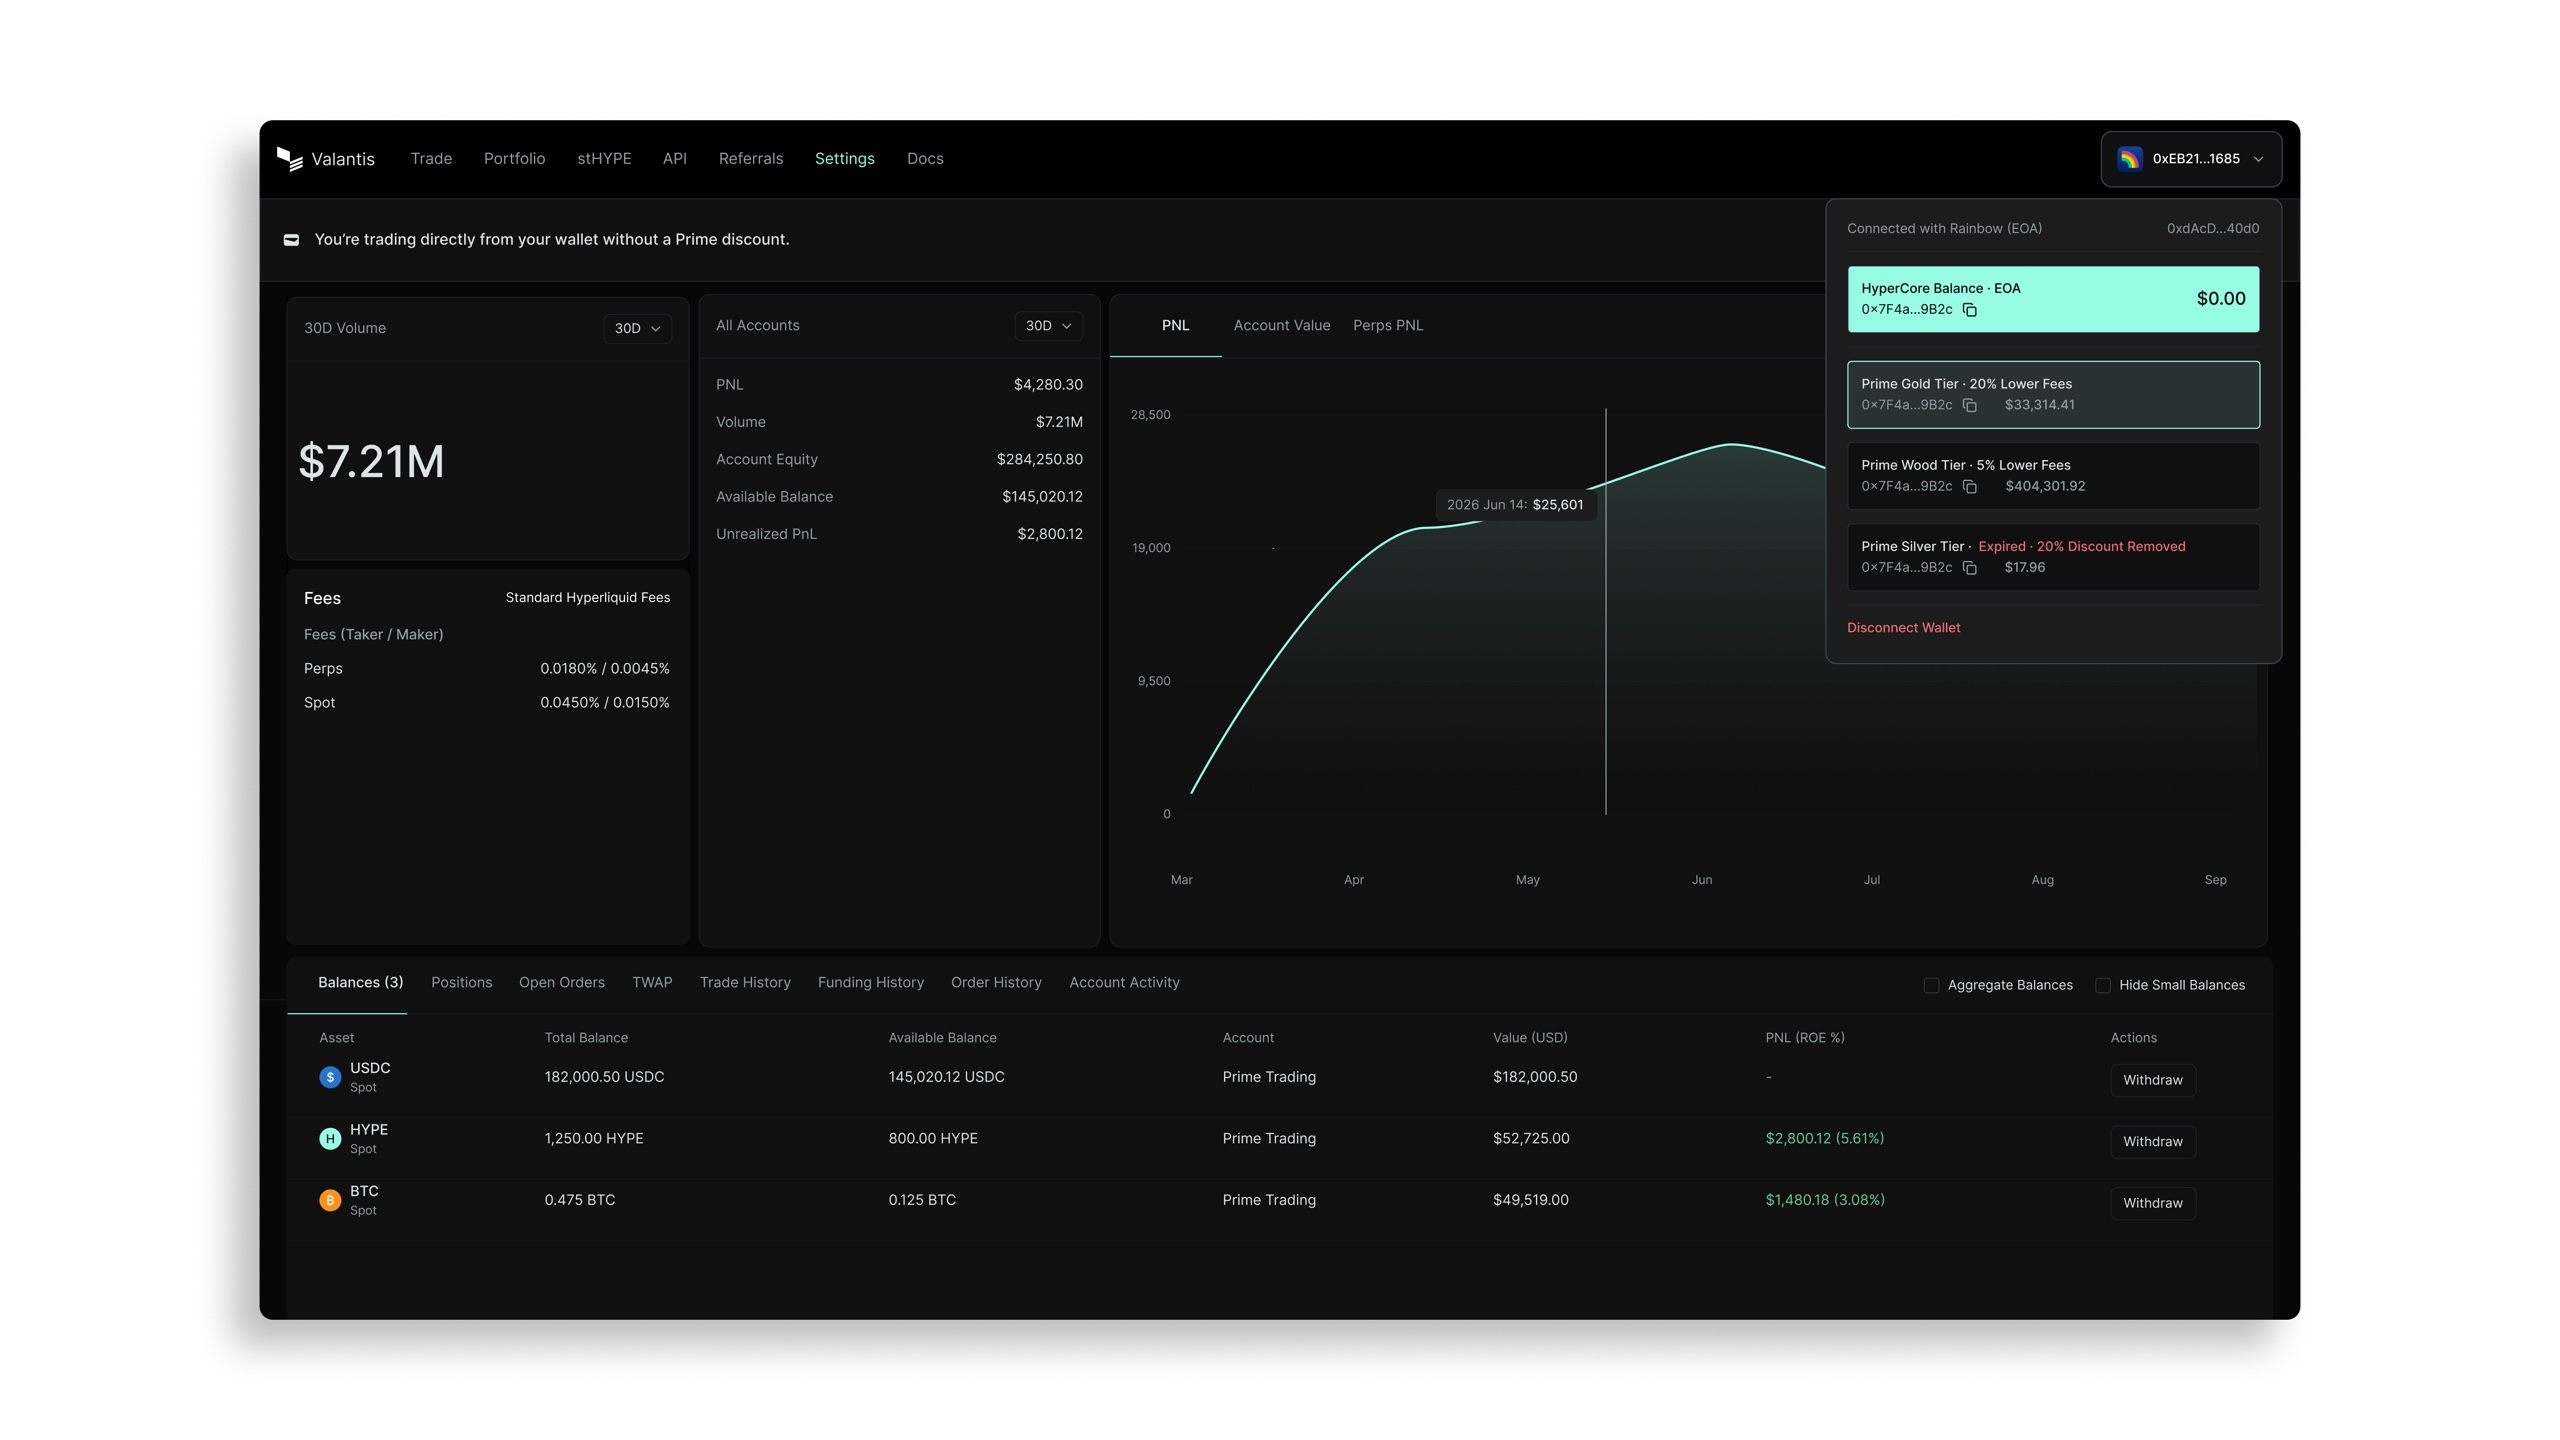Collapse the 0xEB21...1685 wallet dropdown
This screenshot has width=2560, height=1440.
pos(2191,159)
